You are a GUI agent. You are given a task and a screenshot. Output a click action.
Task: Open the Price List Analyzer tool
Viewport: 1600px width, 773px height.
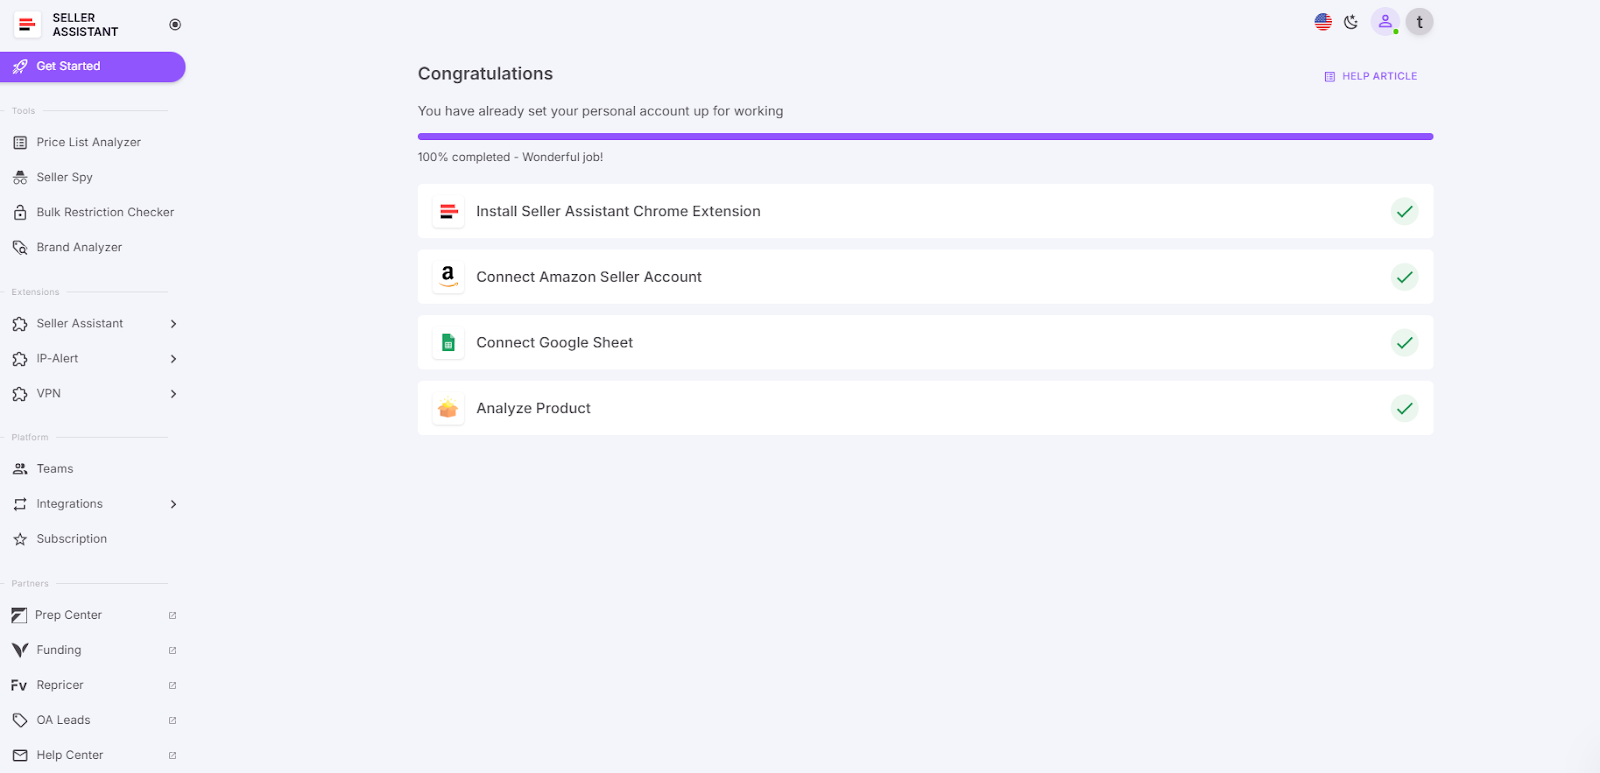click(x=88, y=141)
